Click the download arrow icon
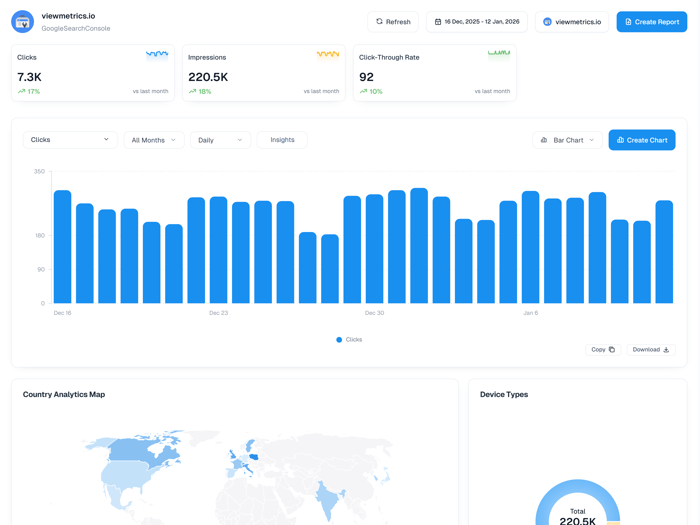Image resolution: width=700 pixels, height=525 pixels. (x=666, y=350)
